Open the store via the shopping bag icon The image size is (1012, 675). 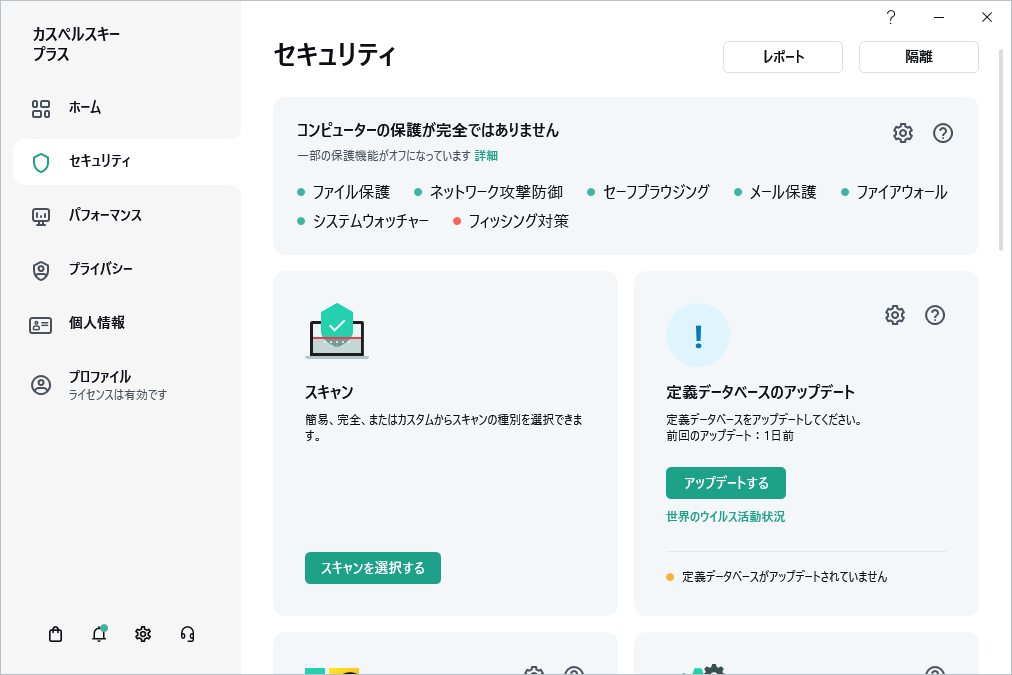click(x=55, y=634)
